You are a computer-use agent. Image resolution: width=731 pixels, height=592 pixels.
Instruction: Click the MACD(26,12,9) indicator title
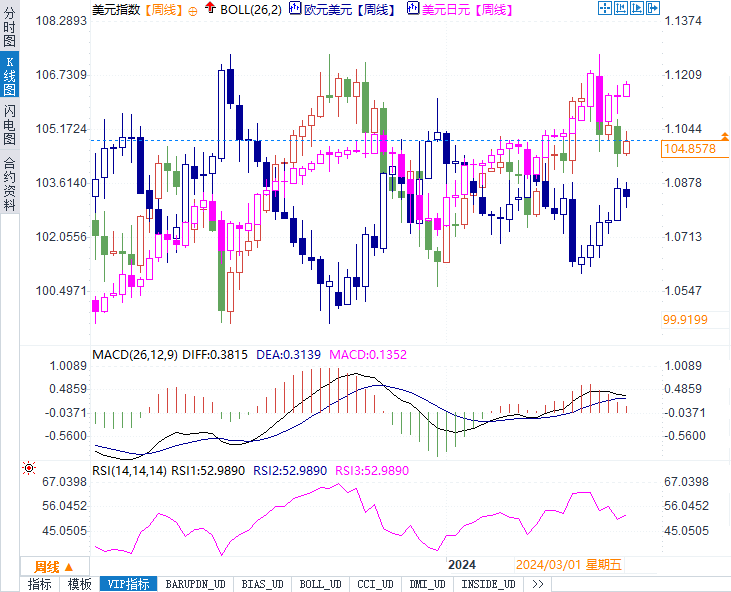[x=135, y=355]
